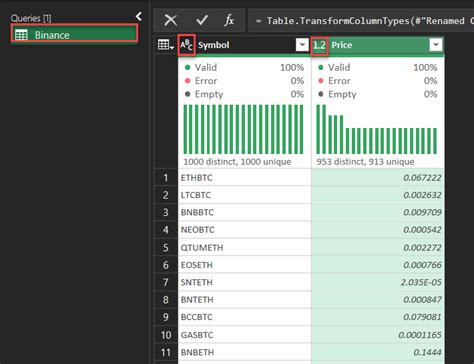Select the price 0.067222 cell
474x364 pixels.
(x=377, y=178)
